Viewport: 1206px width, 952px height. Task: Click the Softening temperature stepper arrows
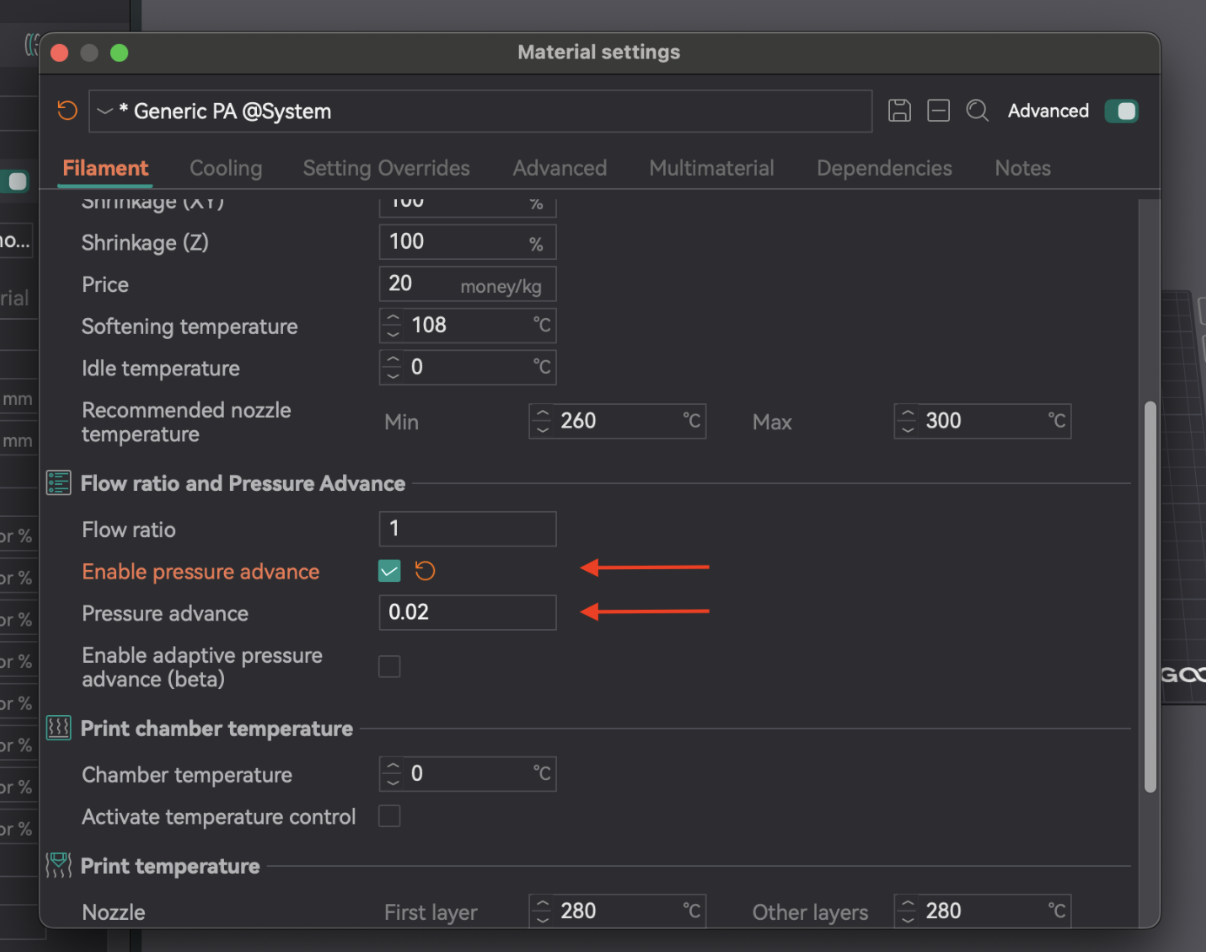(x=393, y=325)
